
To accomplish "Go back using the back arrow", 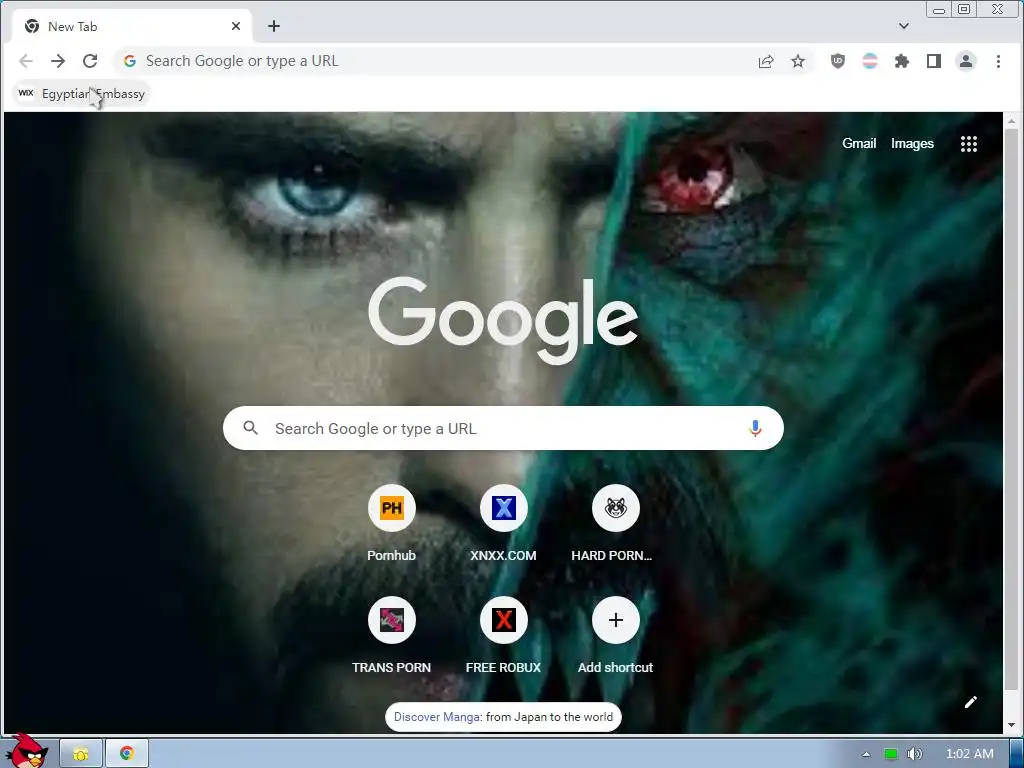I will [x=26, y=61].
